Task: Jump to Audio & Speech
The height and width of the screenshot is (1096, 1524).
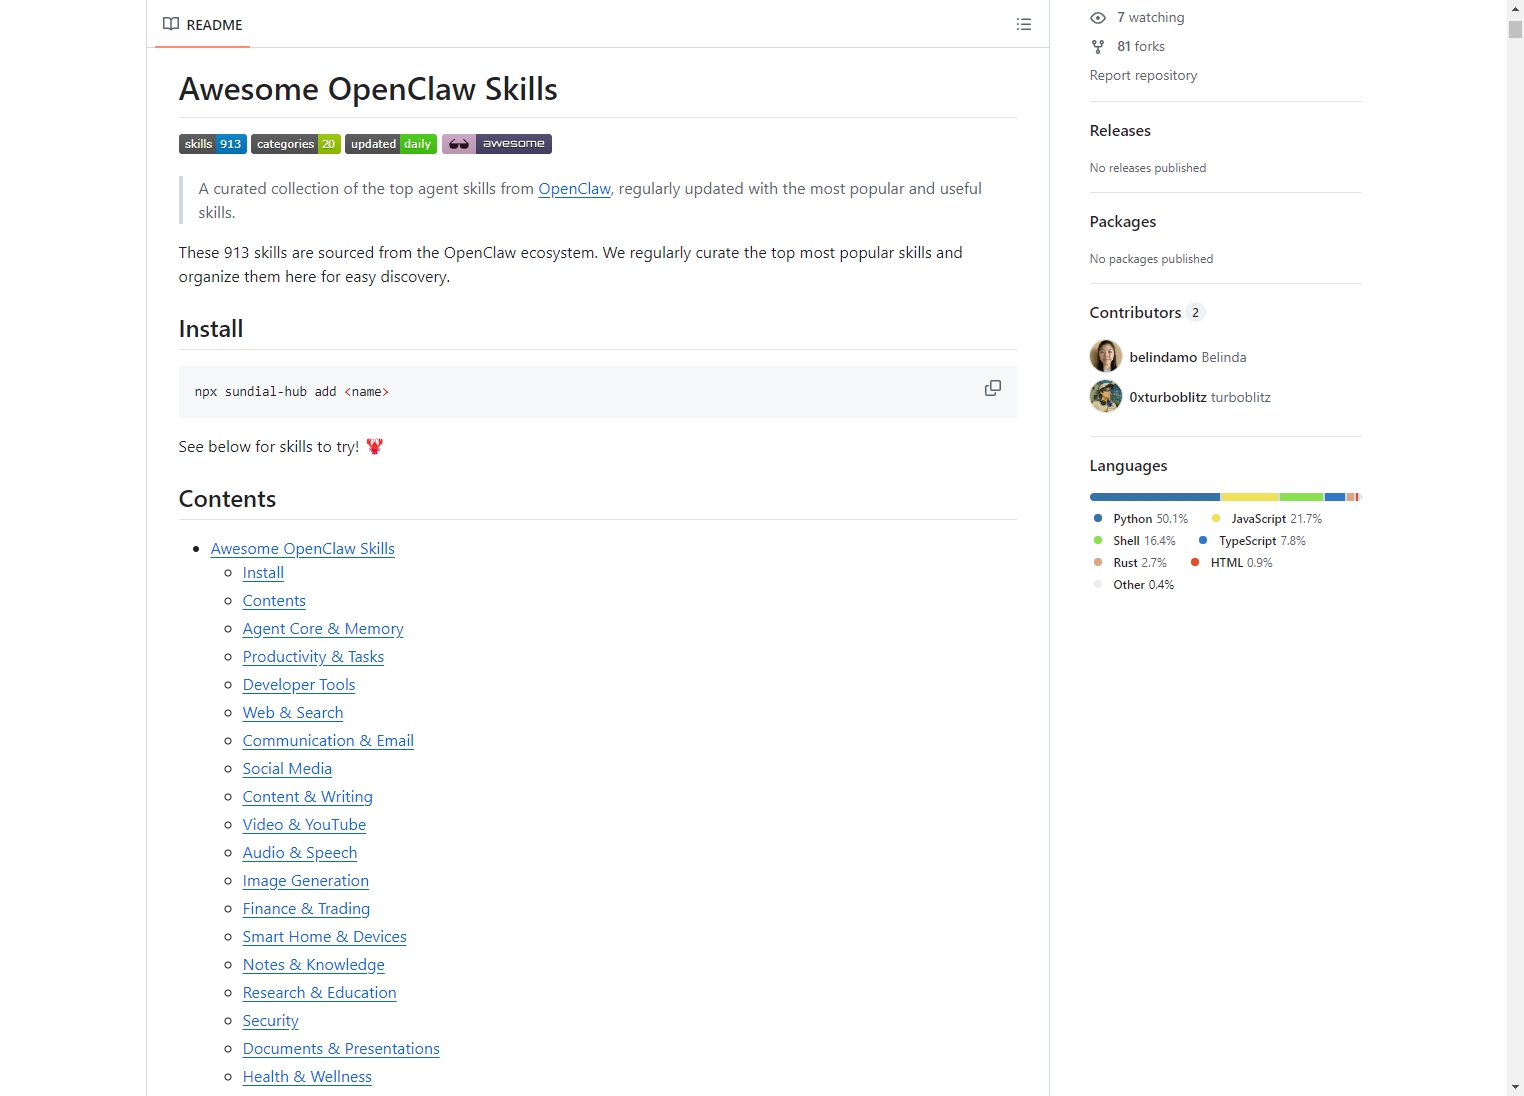Action: click(x=300, y=853)
